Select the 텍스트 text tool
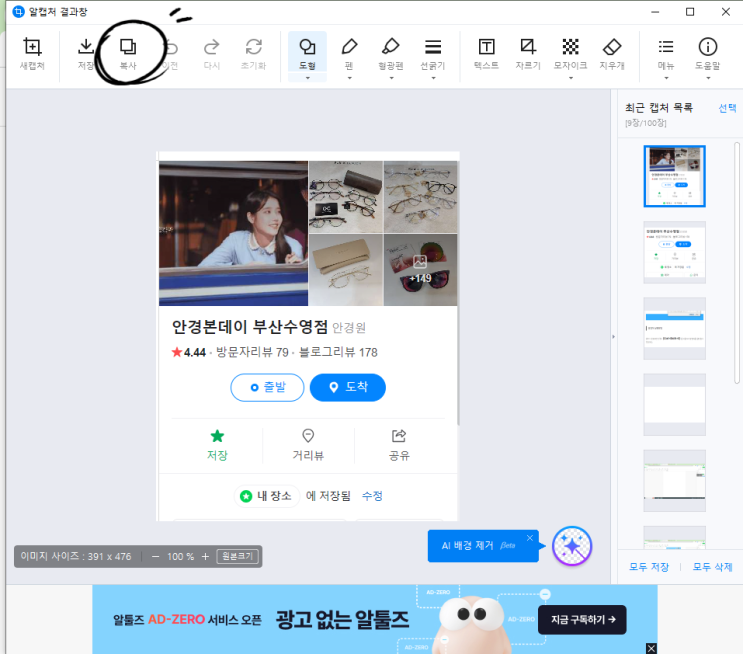The width and height of the screenshot is (743, 654). (x=487, y=54)
